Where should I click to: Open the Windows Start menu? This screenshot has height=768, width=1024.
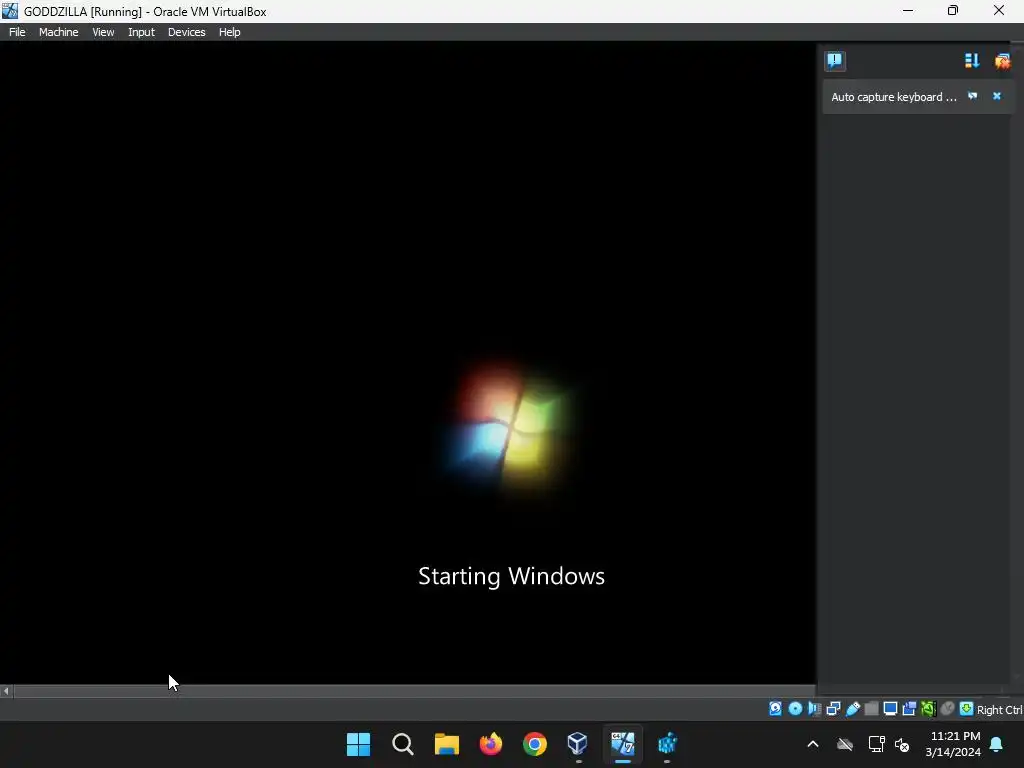(358, 744)
